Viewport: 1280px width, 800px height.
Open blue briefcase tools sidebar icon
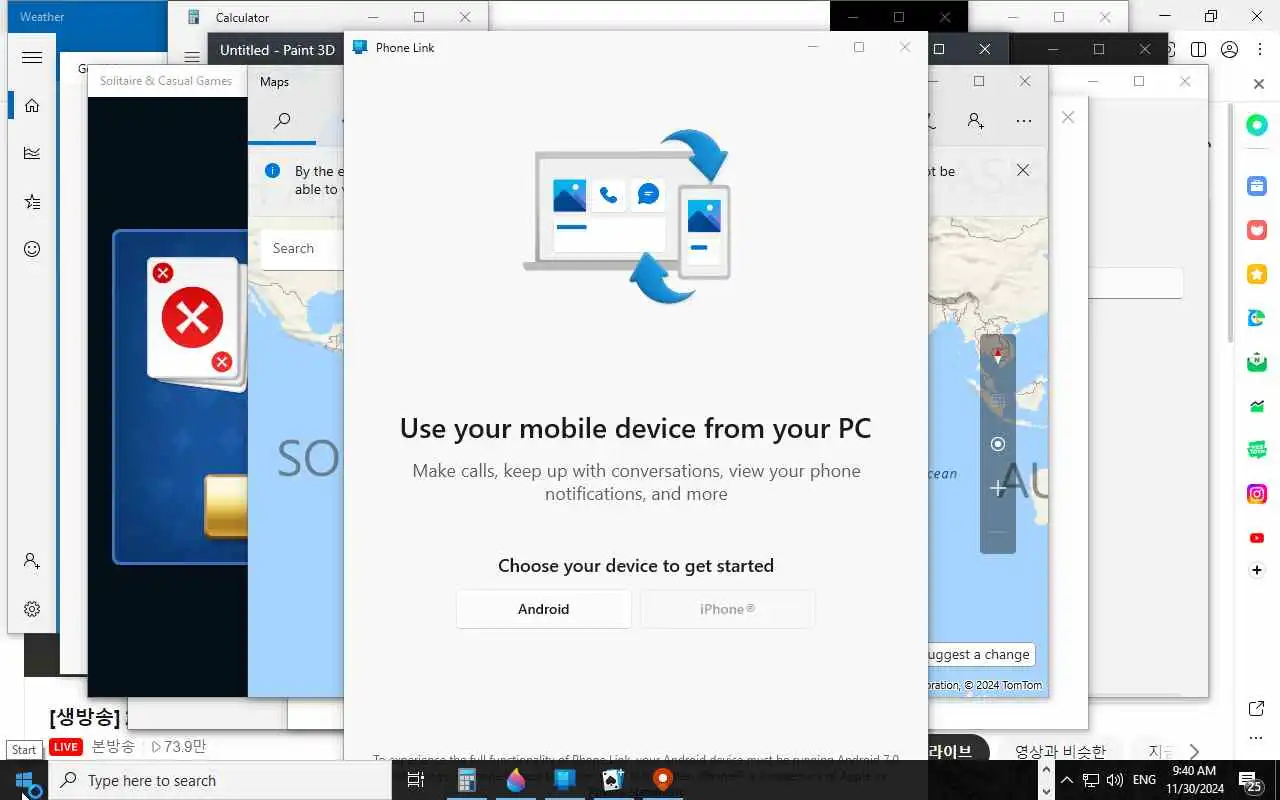tap(1257, 185)
